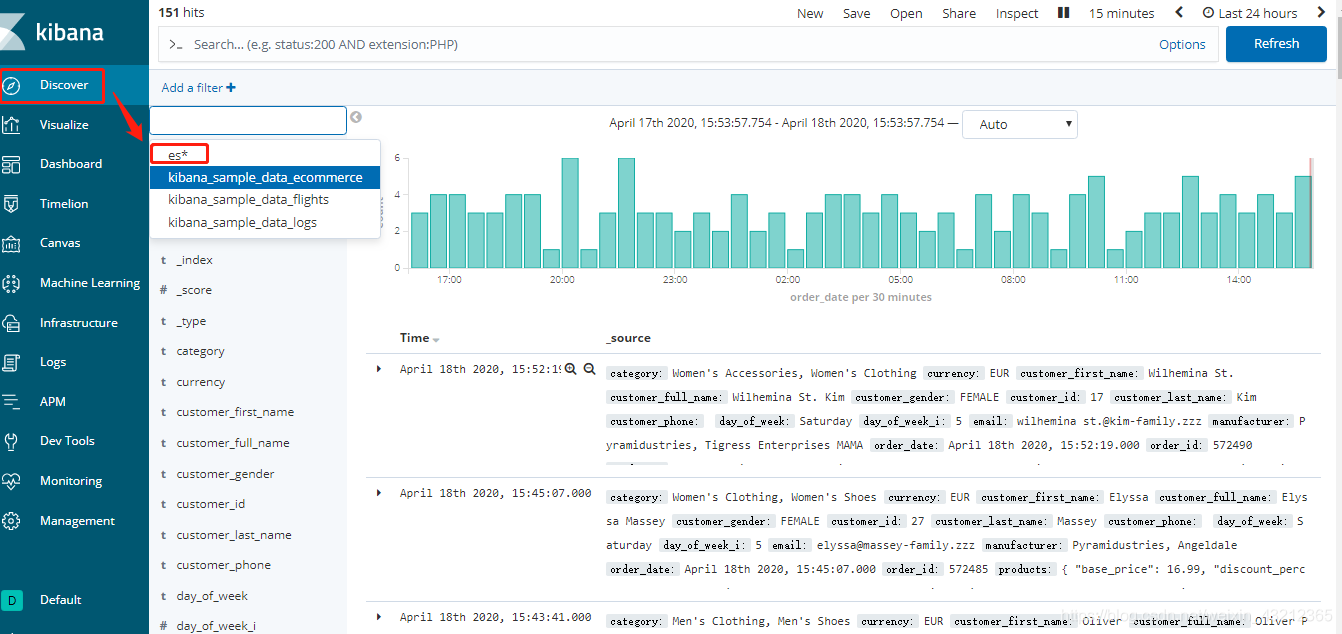Click the Refresh button
Viewport: 1342px width, 634px height.
point(1276,44)
